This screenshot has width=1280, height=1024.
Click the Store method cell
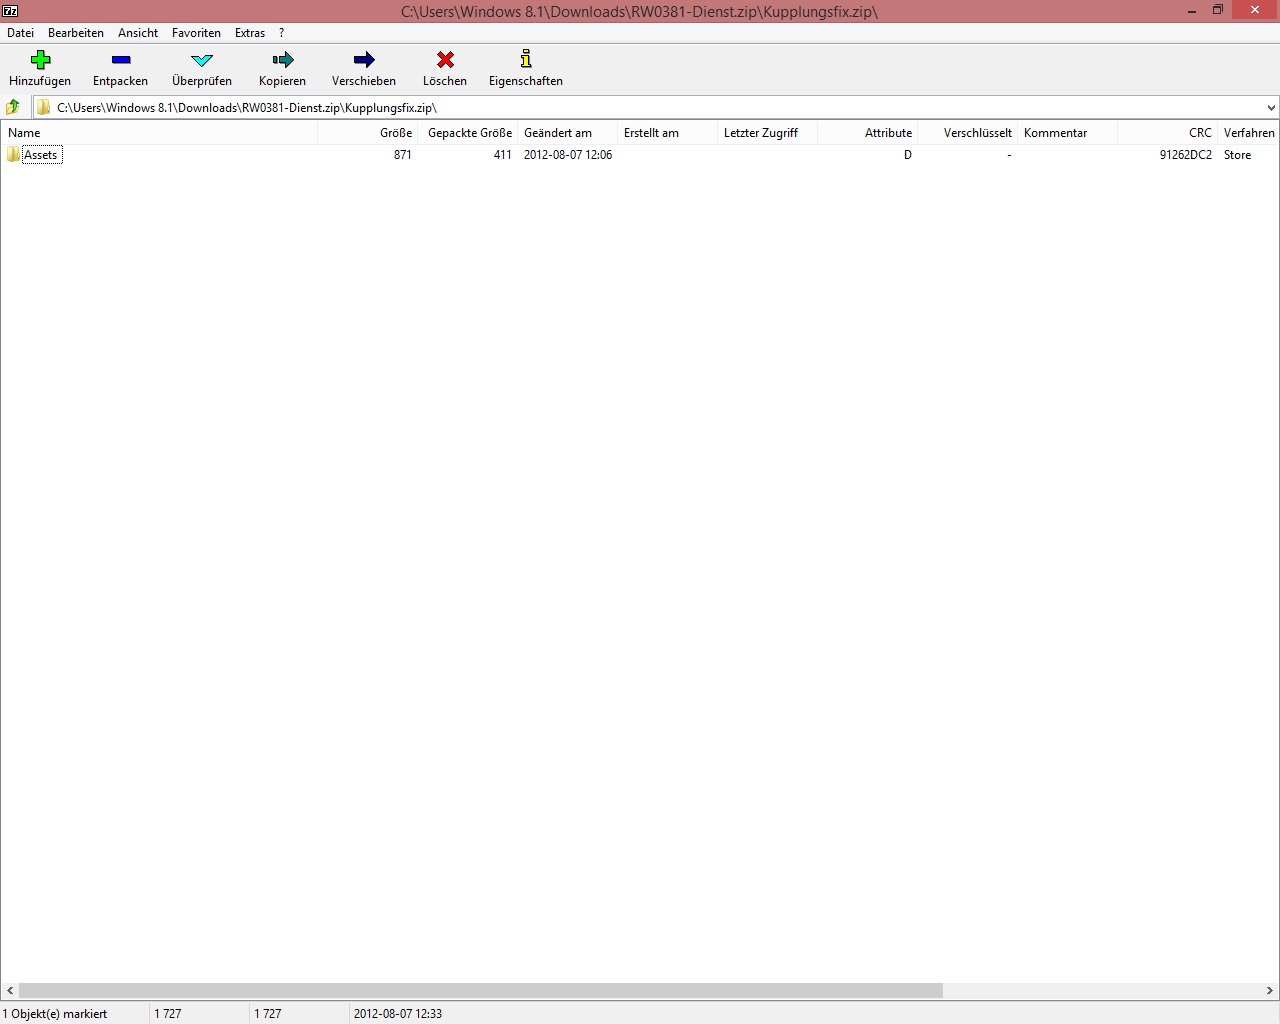click(x=1238, y=155)
